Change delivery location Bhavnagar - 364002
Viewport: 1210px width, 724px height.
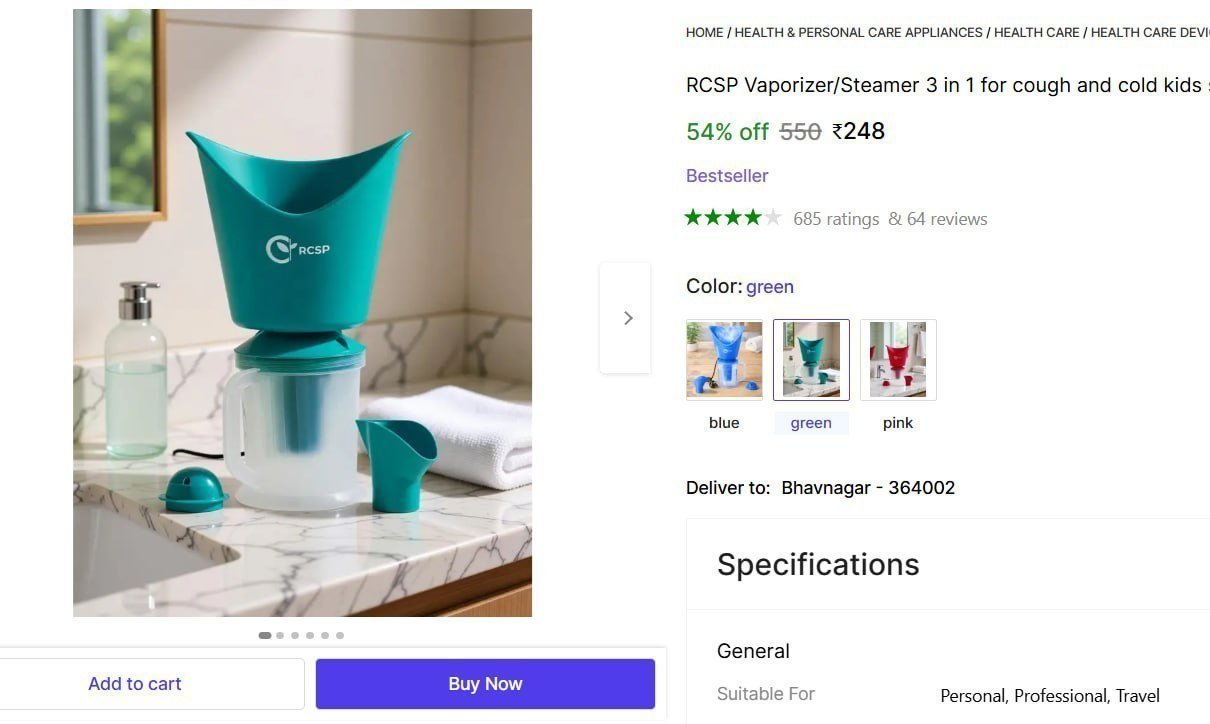(x=868, y=488)
